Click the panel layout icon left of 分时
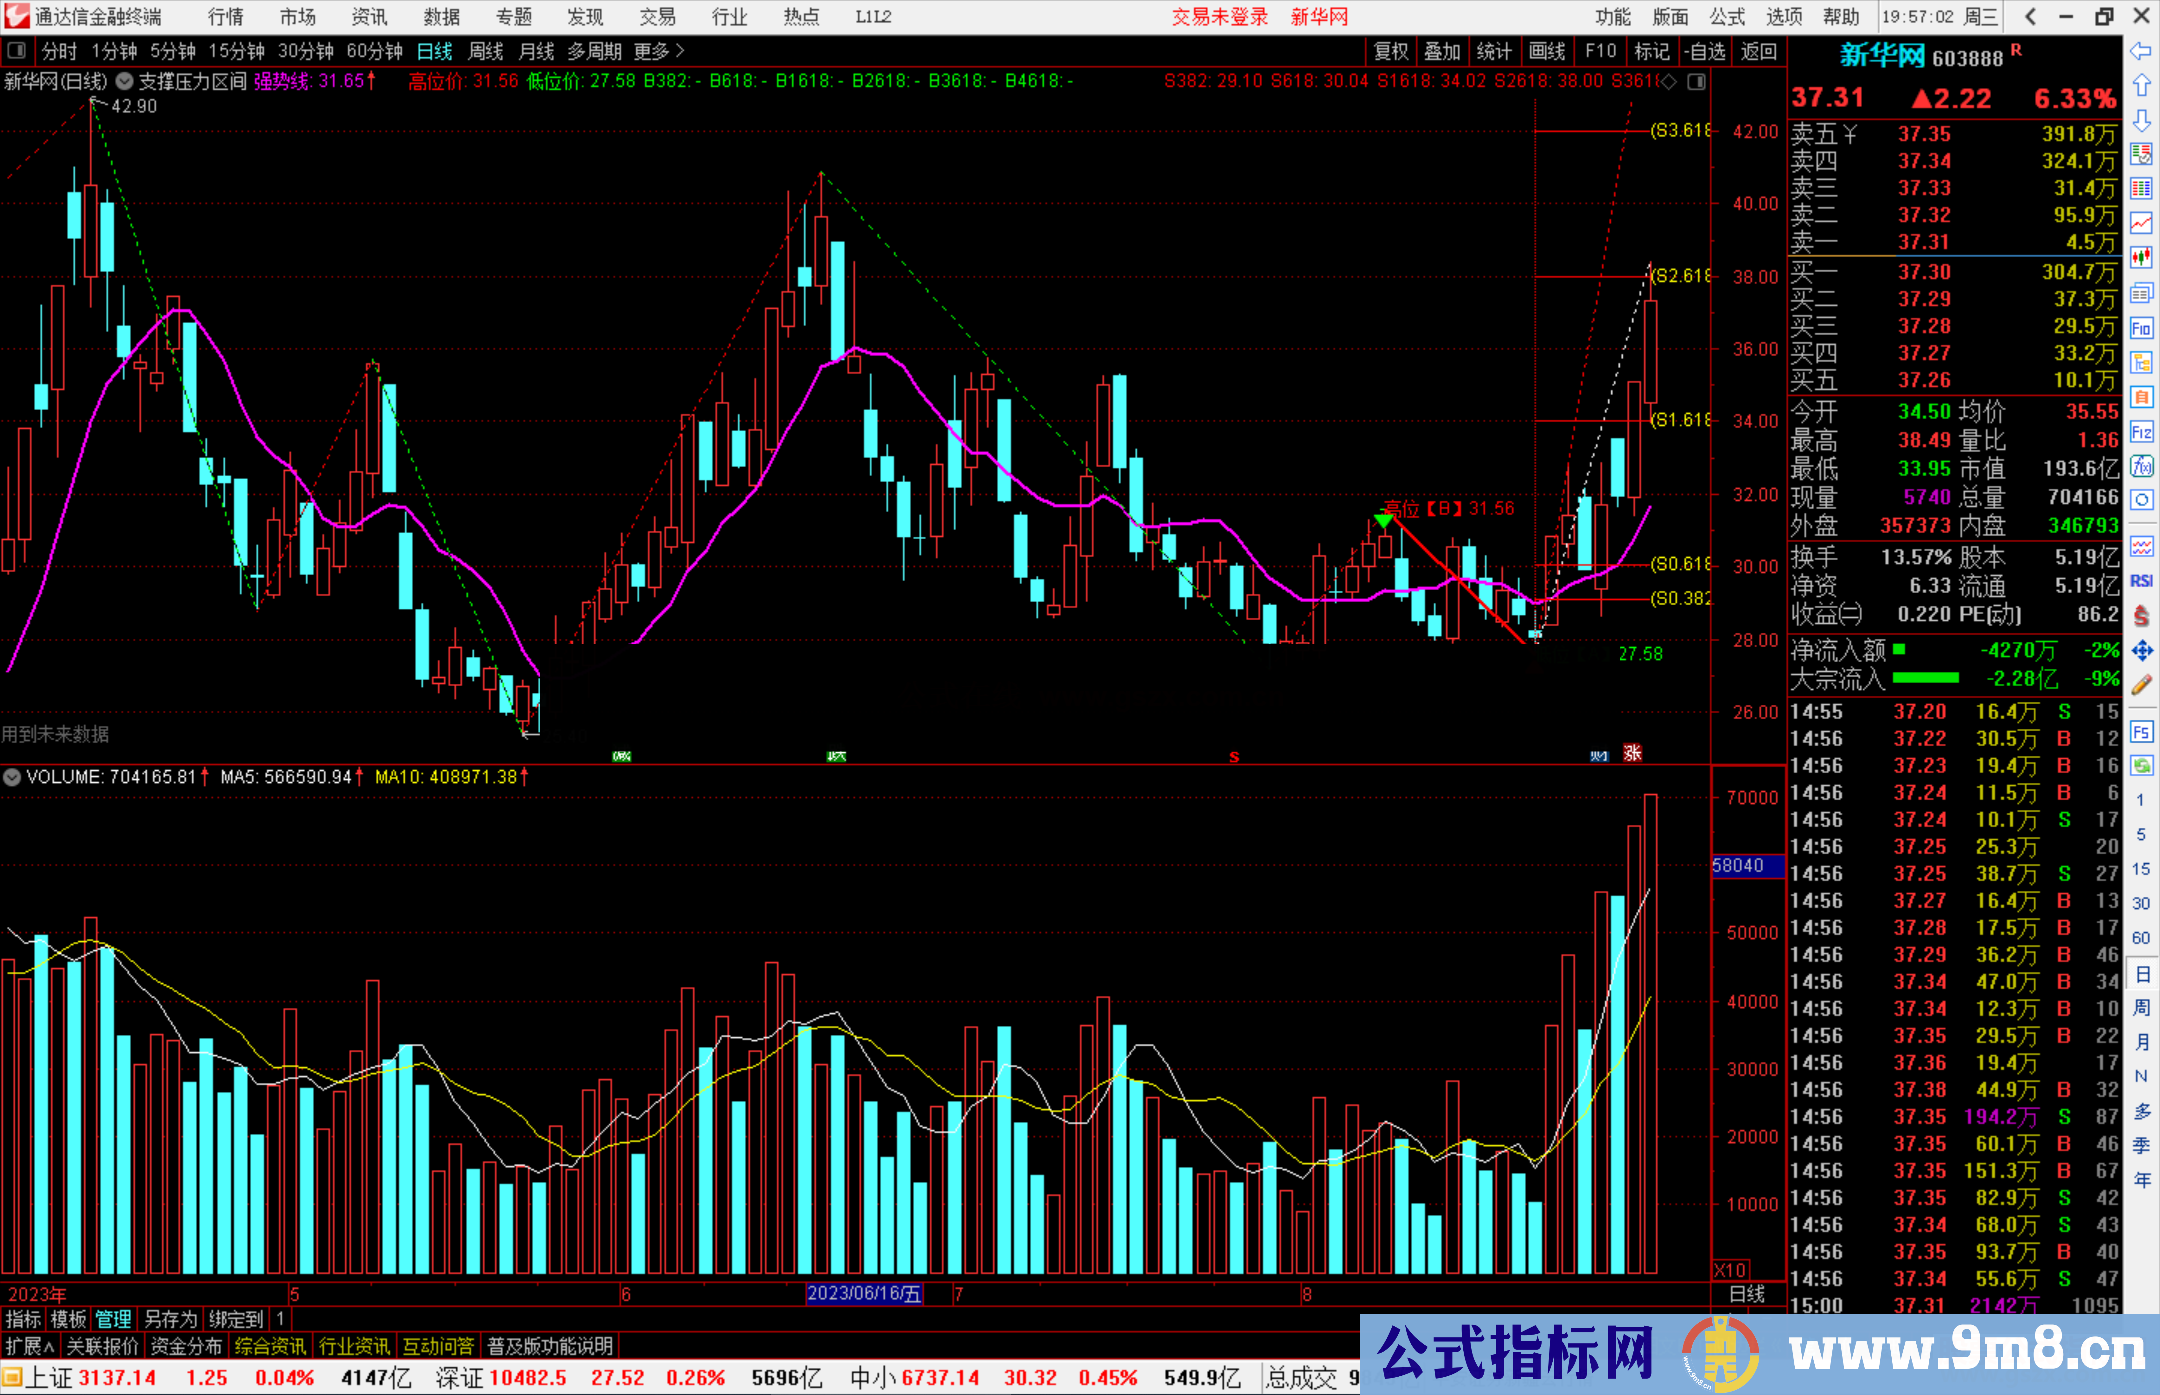Screen dimensions: 2160x1395 click(16, 51)
